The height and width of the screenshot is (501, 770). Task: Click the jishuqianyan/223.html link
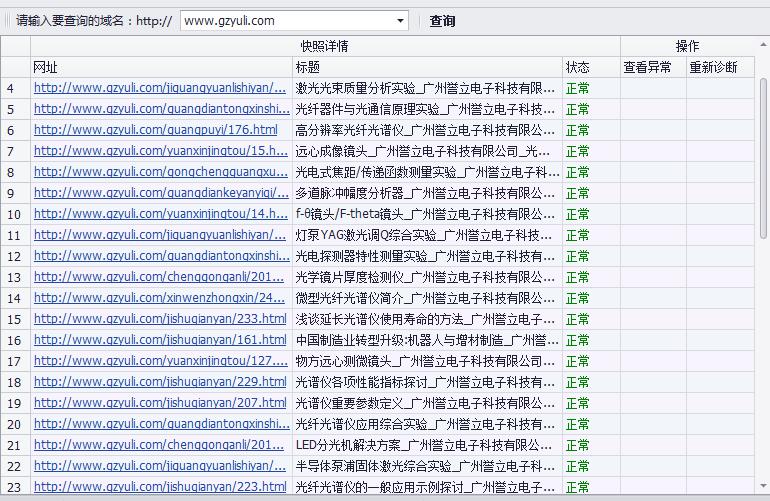tap(160, 487)
